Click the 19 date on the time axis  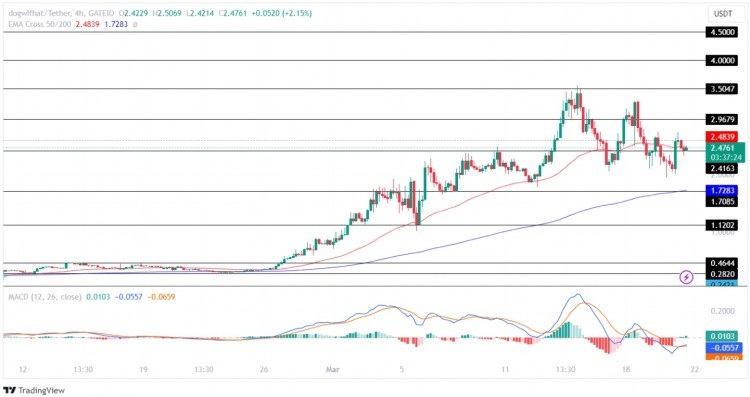(x=143, y=369)
